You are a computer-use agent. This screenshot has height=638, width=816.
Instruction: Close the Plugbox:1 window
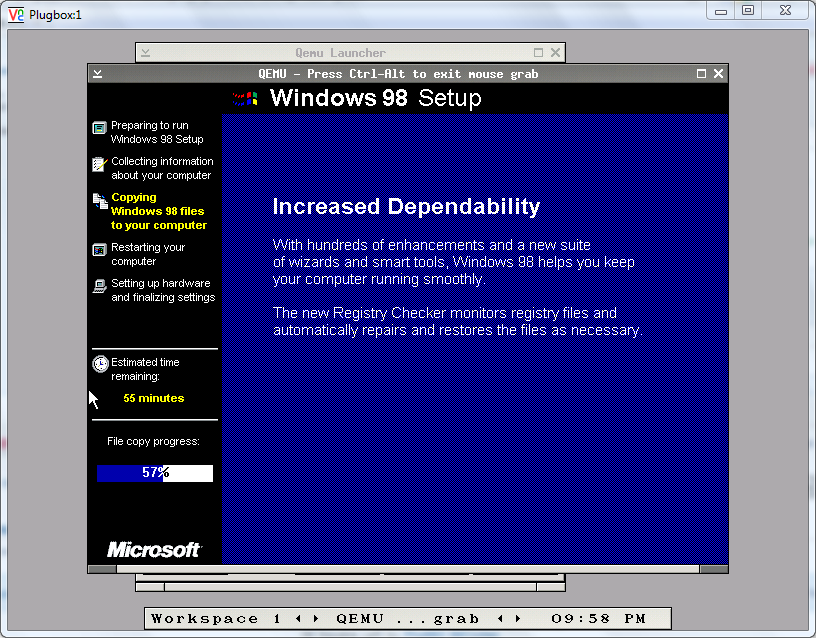[x=785, y=11]
